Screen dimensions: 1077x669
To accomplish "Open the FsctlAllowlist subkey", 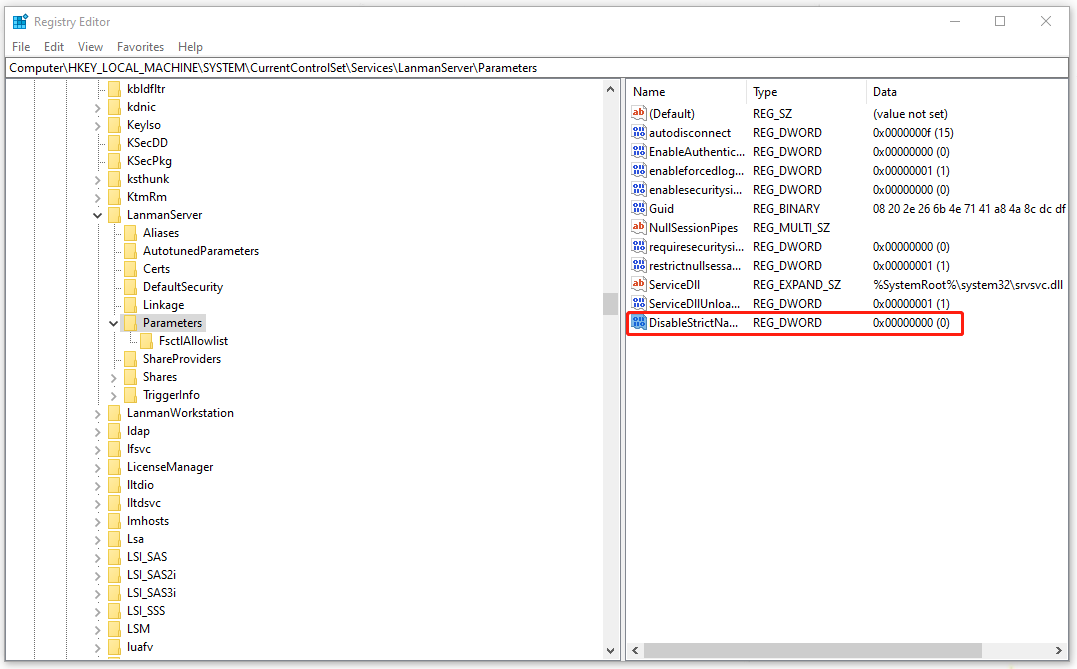I will (x=196, y=340).
